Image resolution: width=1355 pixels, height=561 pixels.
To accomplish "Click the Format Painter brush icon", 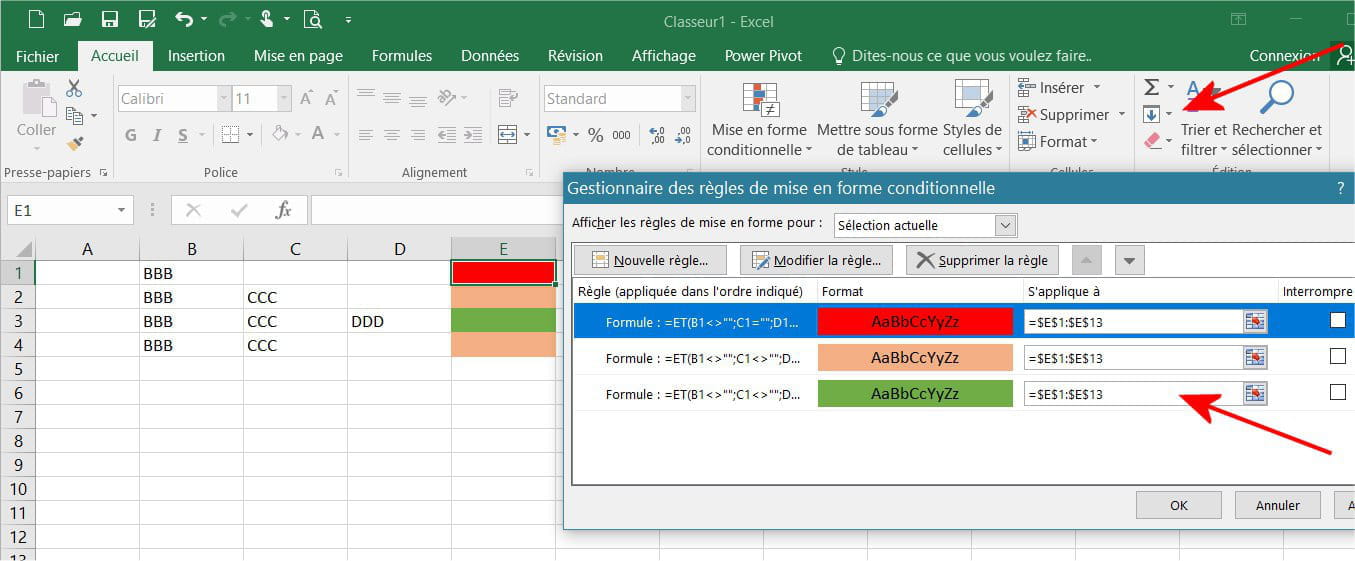I will click(x=75, y=143).
